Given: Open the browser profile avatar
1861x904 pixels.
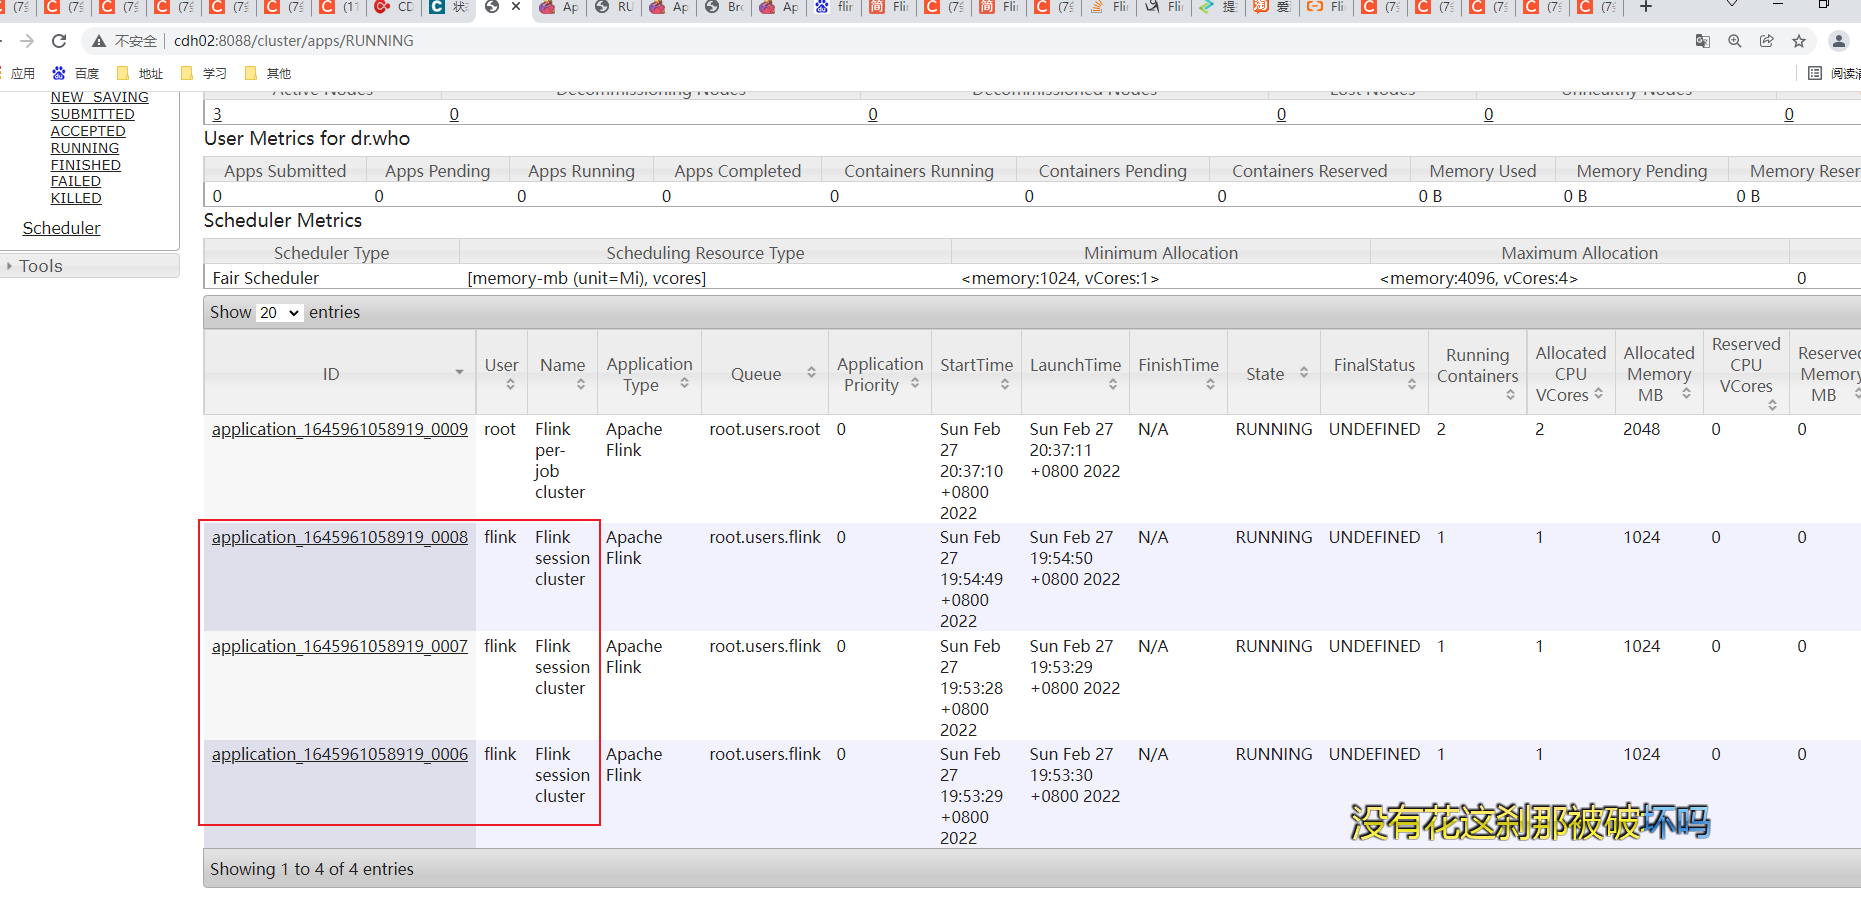Looking at the screenshot, I should [x=1838, y=41].
